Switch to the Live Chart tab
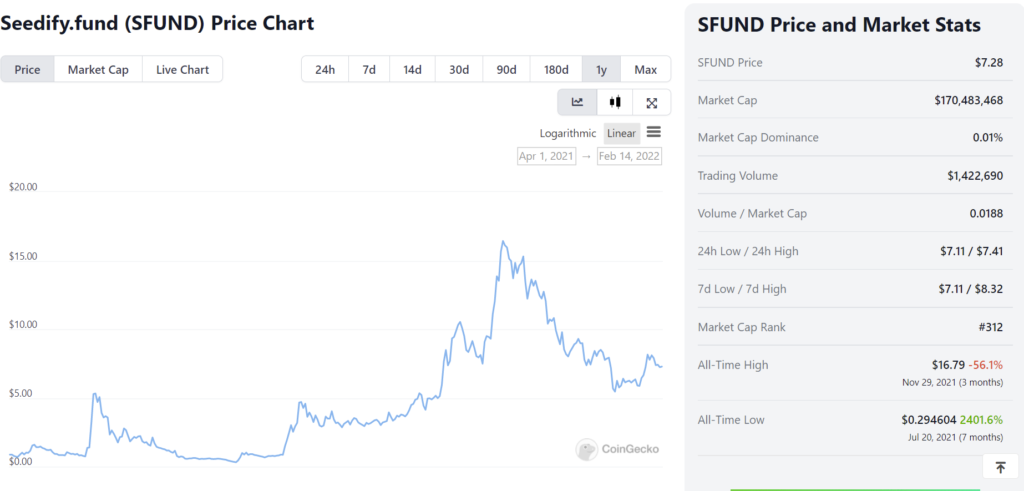 click(x=182, y=69)
